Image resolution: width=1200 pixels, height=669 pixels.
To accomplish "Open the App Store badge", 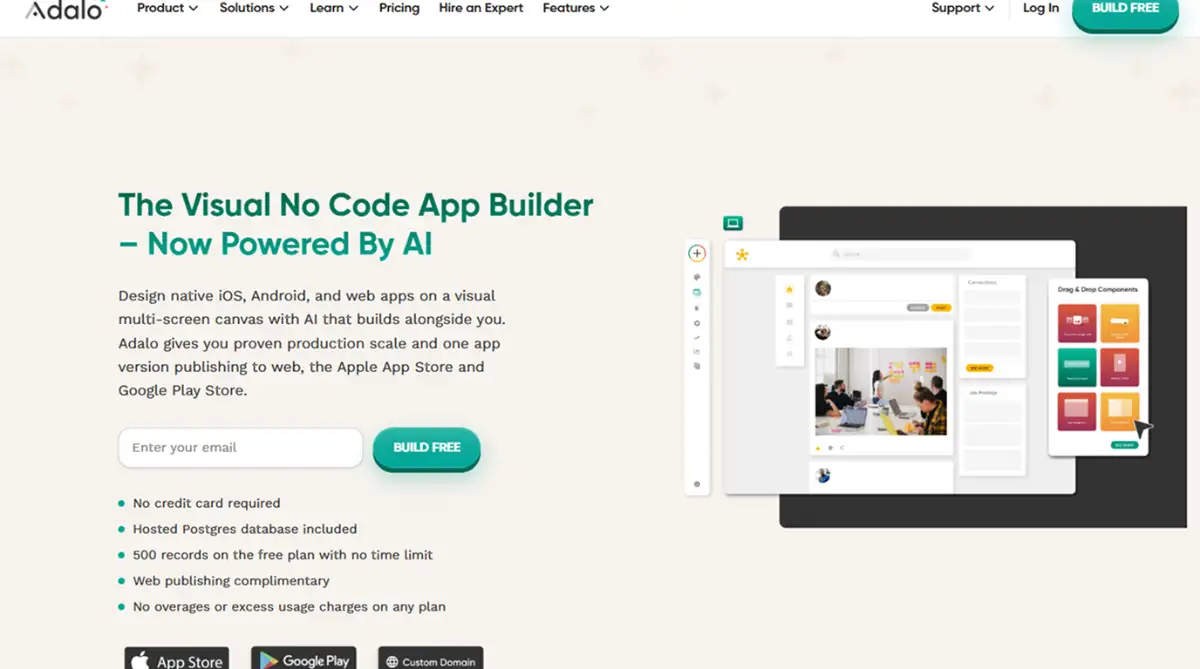I will (x=176, y=659).
